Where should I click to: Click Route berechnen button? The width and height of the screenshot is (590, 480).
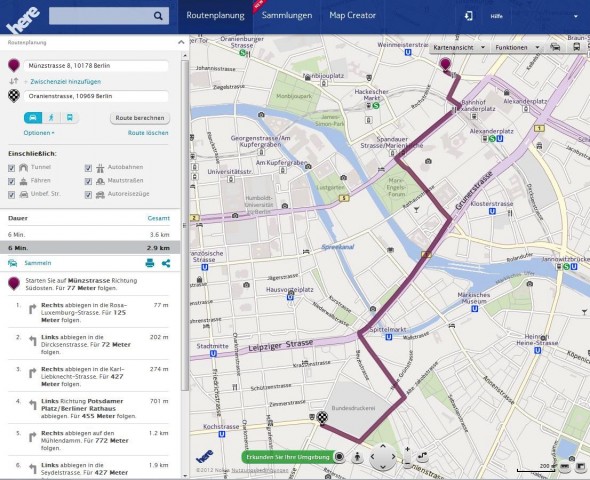[140, 118]
